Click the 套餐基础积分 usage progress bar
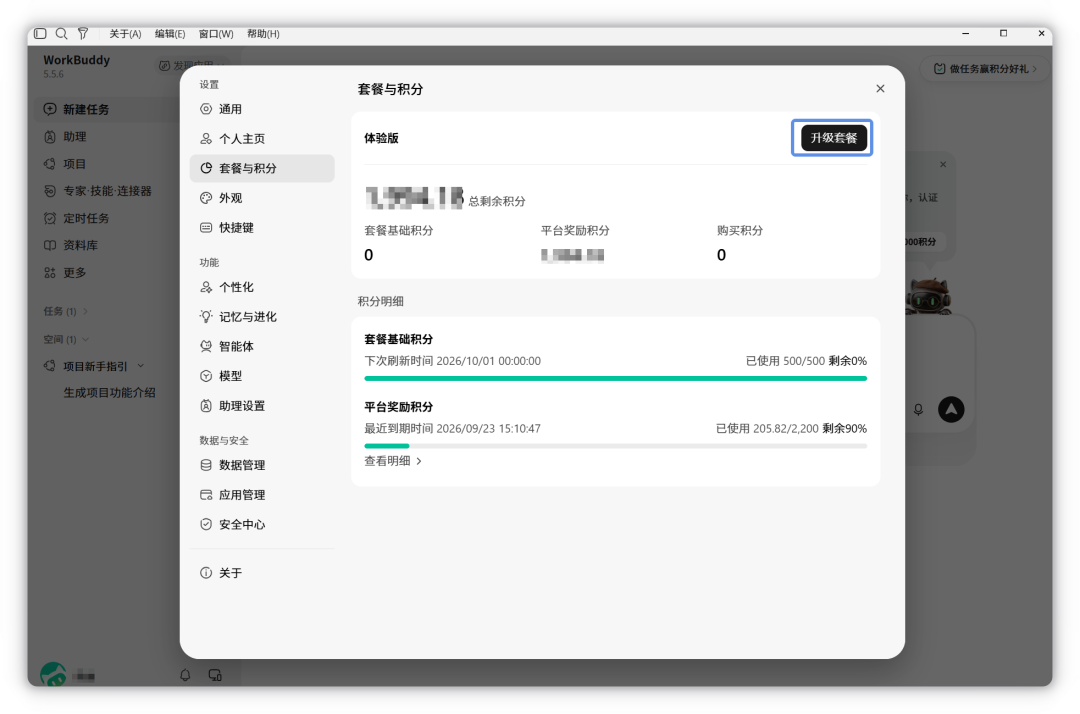The height and width of the screenshot is (714, 1080). [615, 378]
